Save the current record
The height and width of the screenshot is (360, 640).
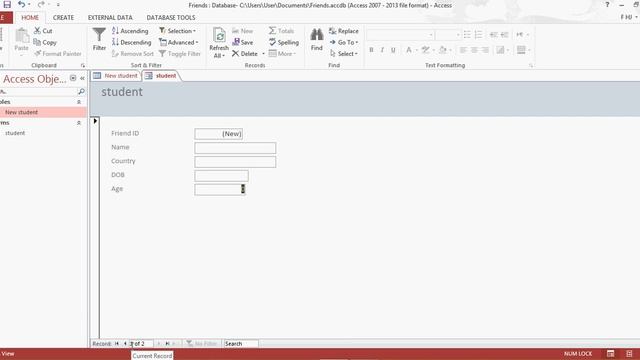click(243, 42)
